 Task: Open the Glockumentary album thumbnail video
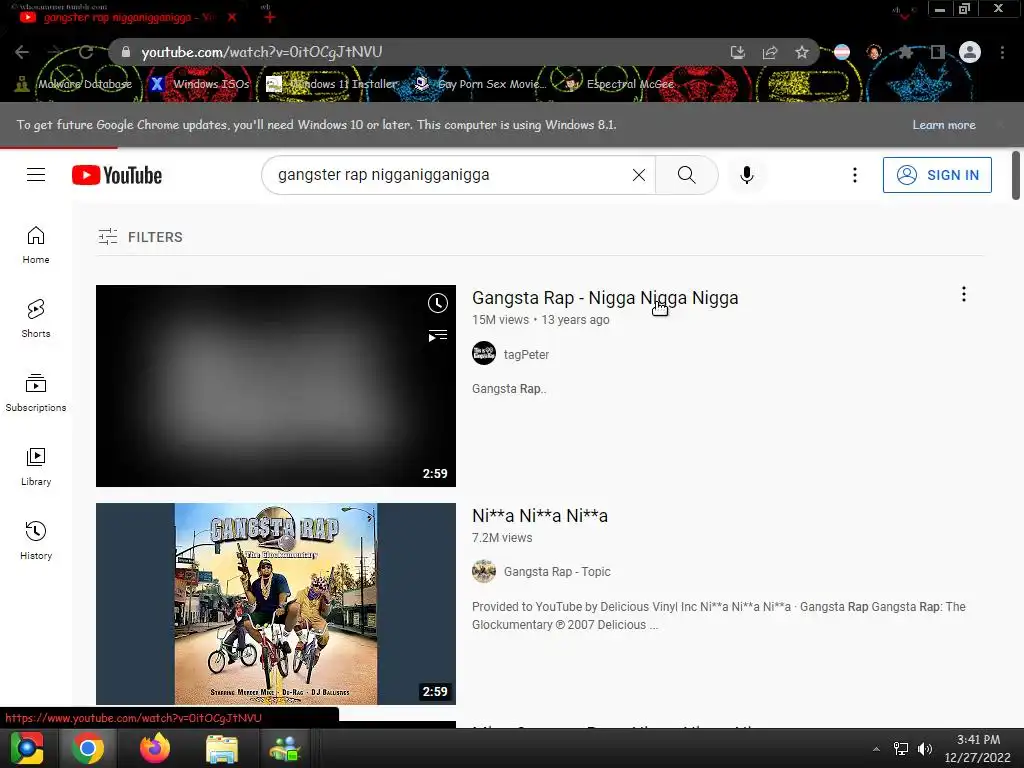pyautogui.click(x=276, y=604)
